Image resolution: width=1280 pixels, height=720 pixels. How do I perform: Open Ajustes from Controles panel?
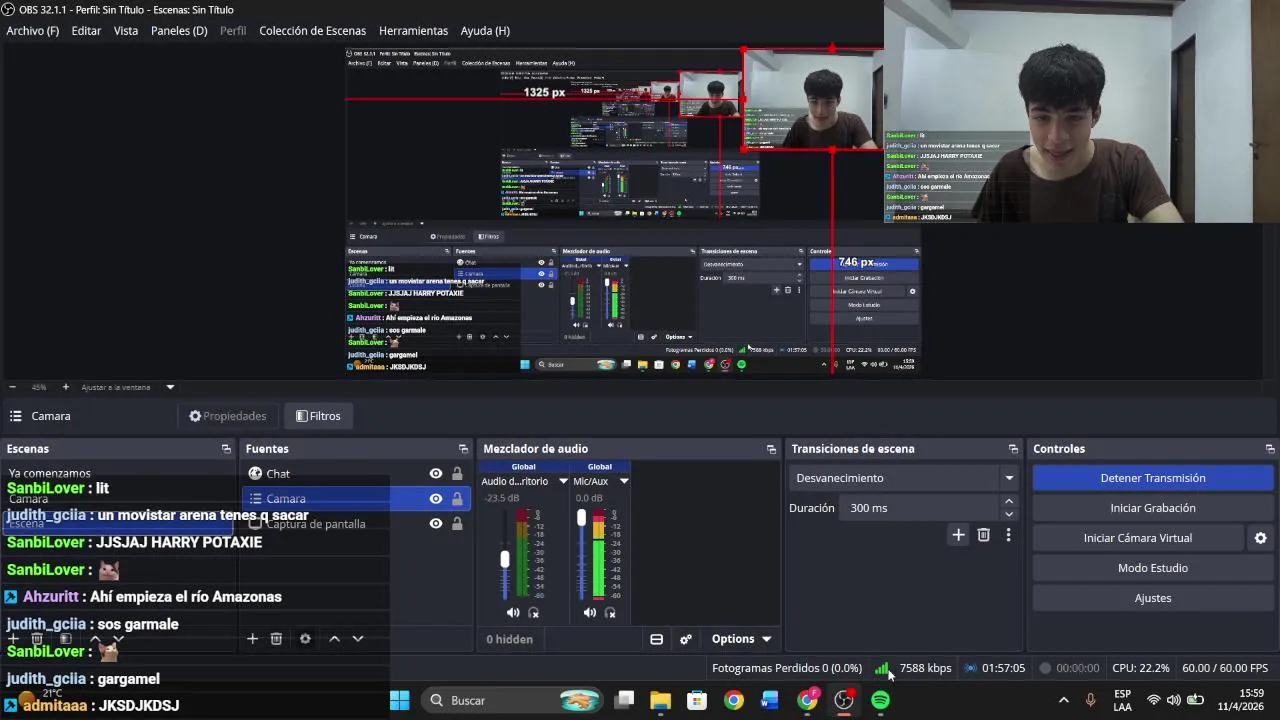click(1153, 598)
